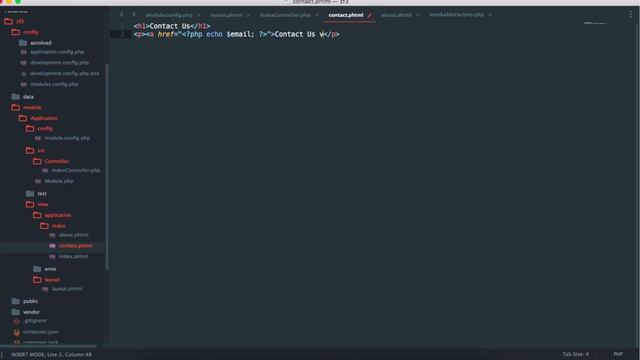This screenshot has height=360, width=640.
Task: Open the status bar side menu icon
Action: pos(2,354)
